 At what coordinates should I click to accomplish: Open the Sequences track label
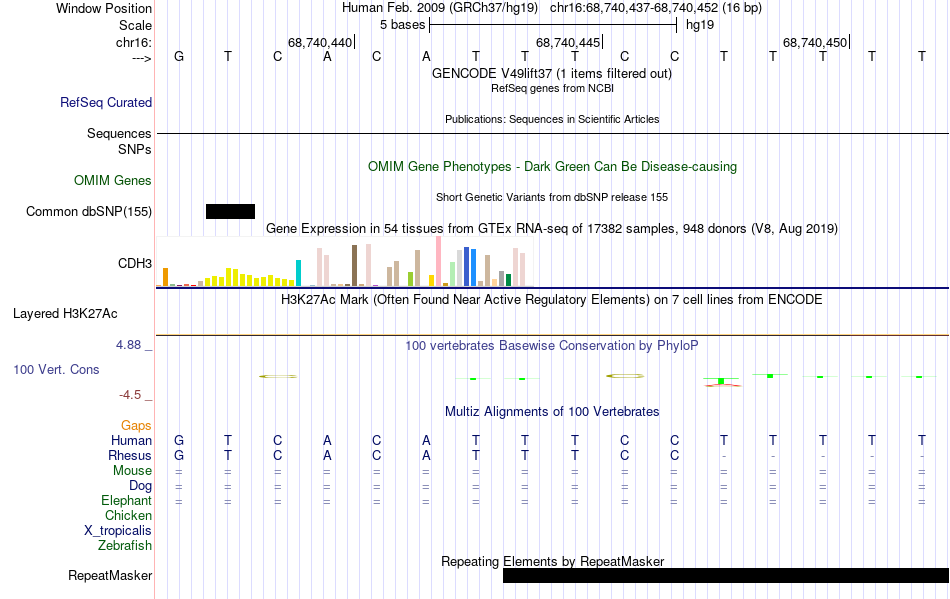coord(119,133)
